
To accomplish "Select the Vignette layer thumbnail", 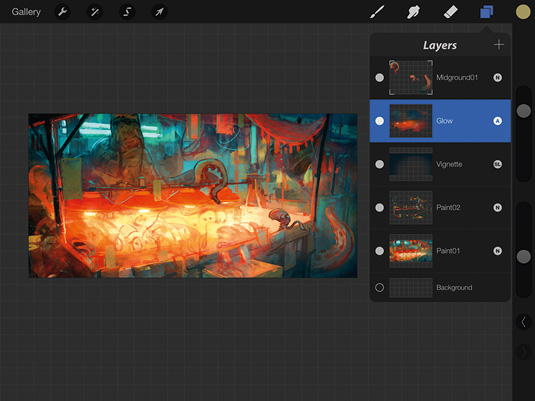I will tap(411, 164).
